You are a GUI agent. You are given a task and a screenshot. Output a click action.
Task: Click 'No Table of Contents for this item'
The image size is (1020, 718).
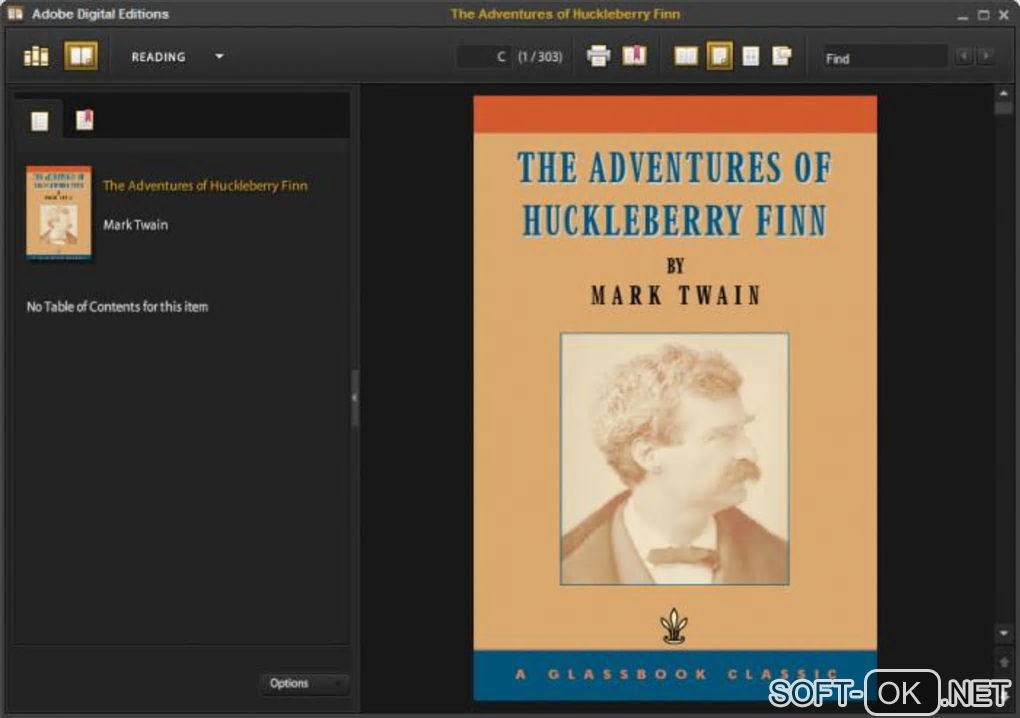coord(117,307)
